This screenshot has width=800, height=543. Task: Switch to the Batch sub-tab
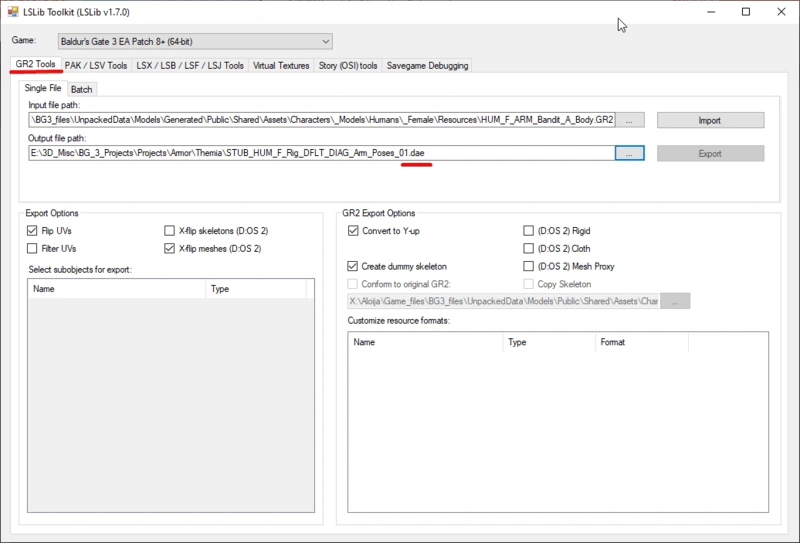(81, 89)
